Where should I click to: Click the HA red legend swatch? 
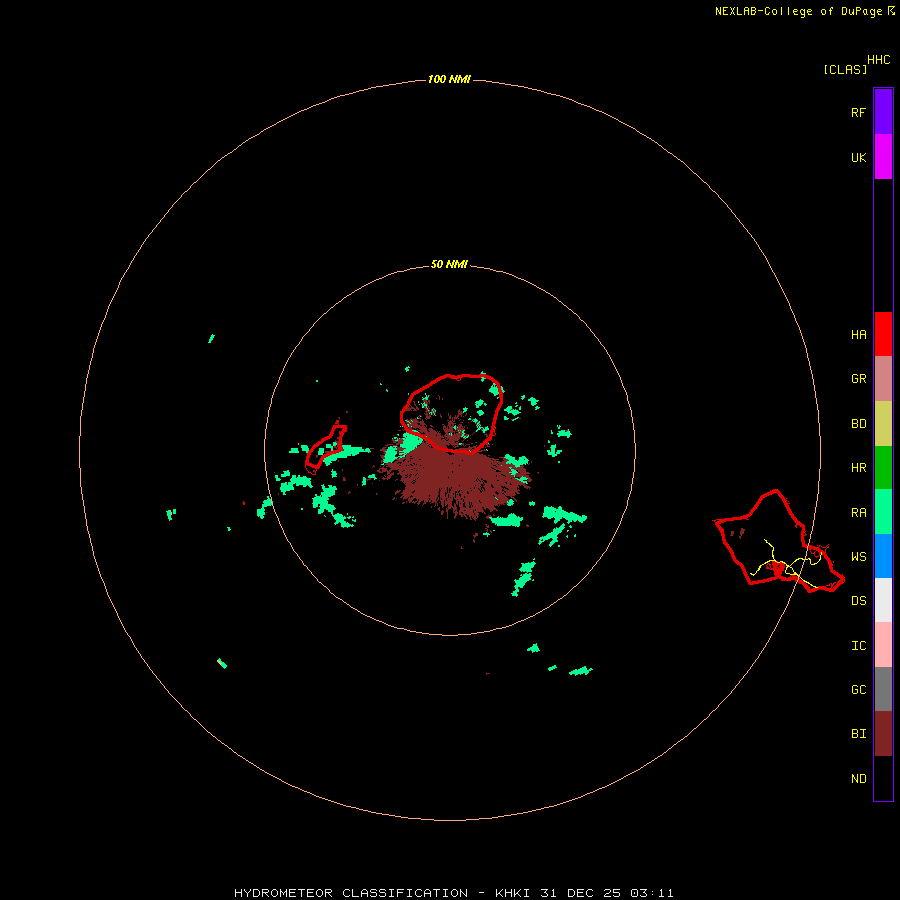[x=883, y=334]
